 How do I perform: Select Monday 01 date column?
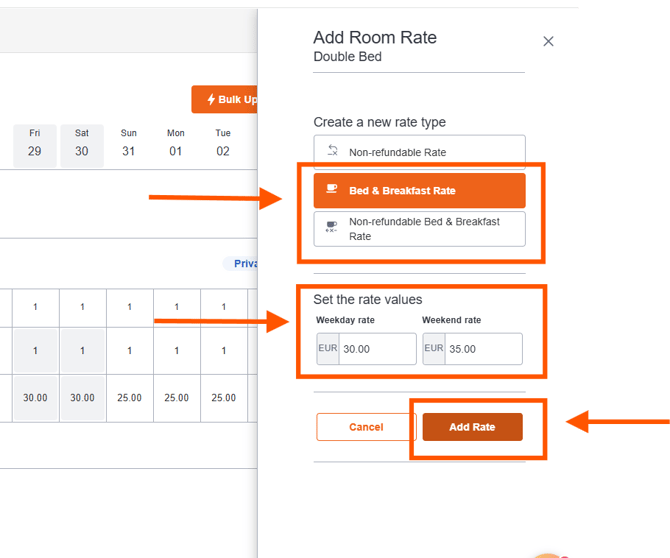pos(176,143)
